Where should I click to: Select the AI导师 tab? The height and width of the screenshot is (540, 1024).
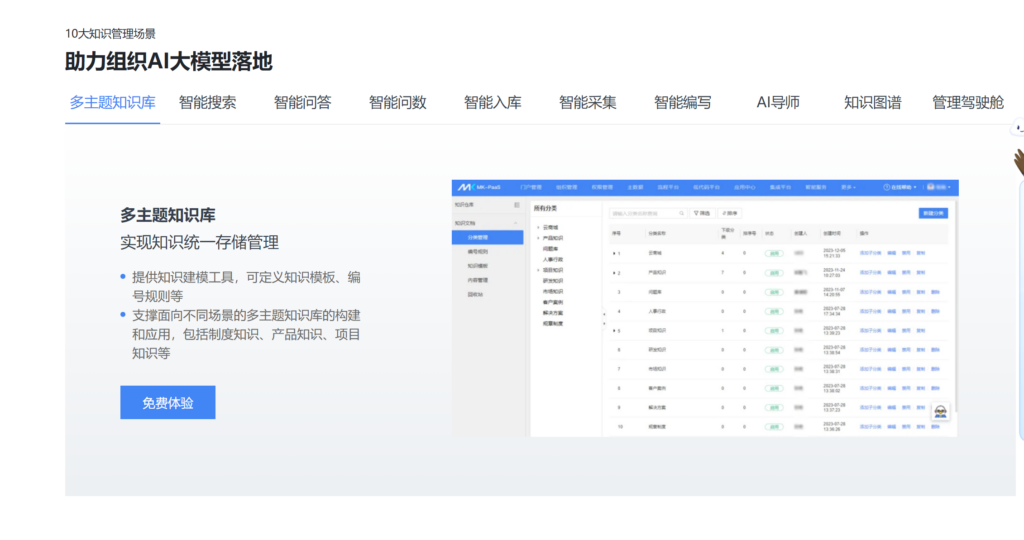click(x=777, y=102)
